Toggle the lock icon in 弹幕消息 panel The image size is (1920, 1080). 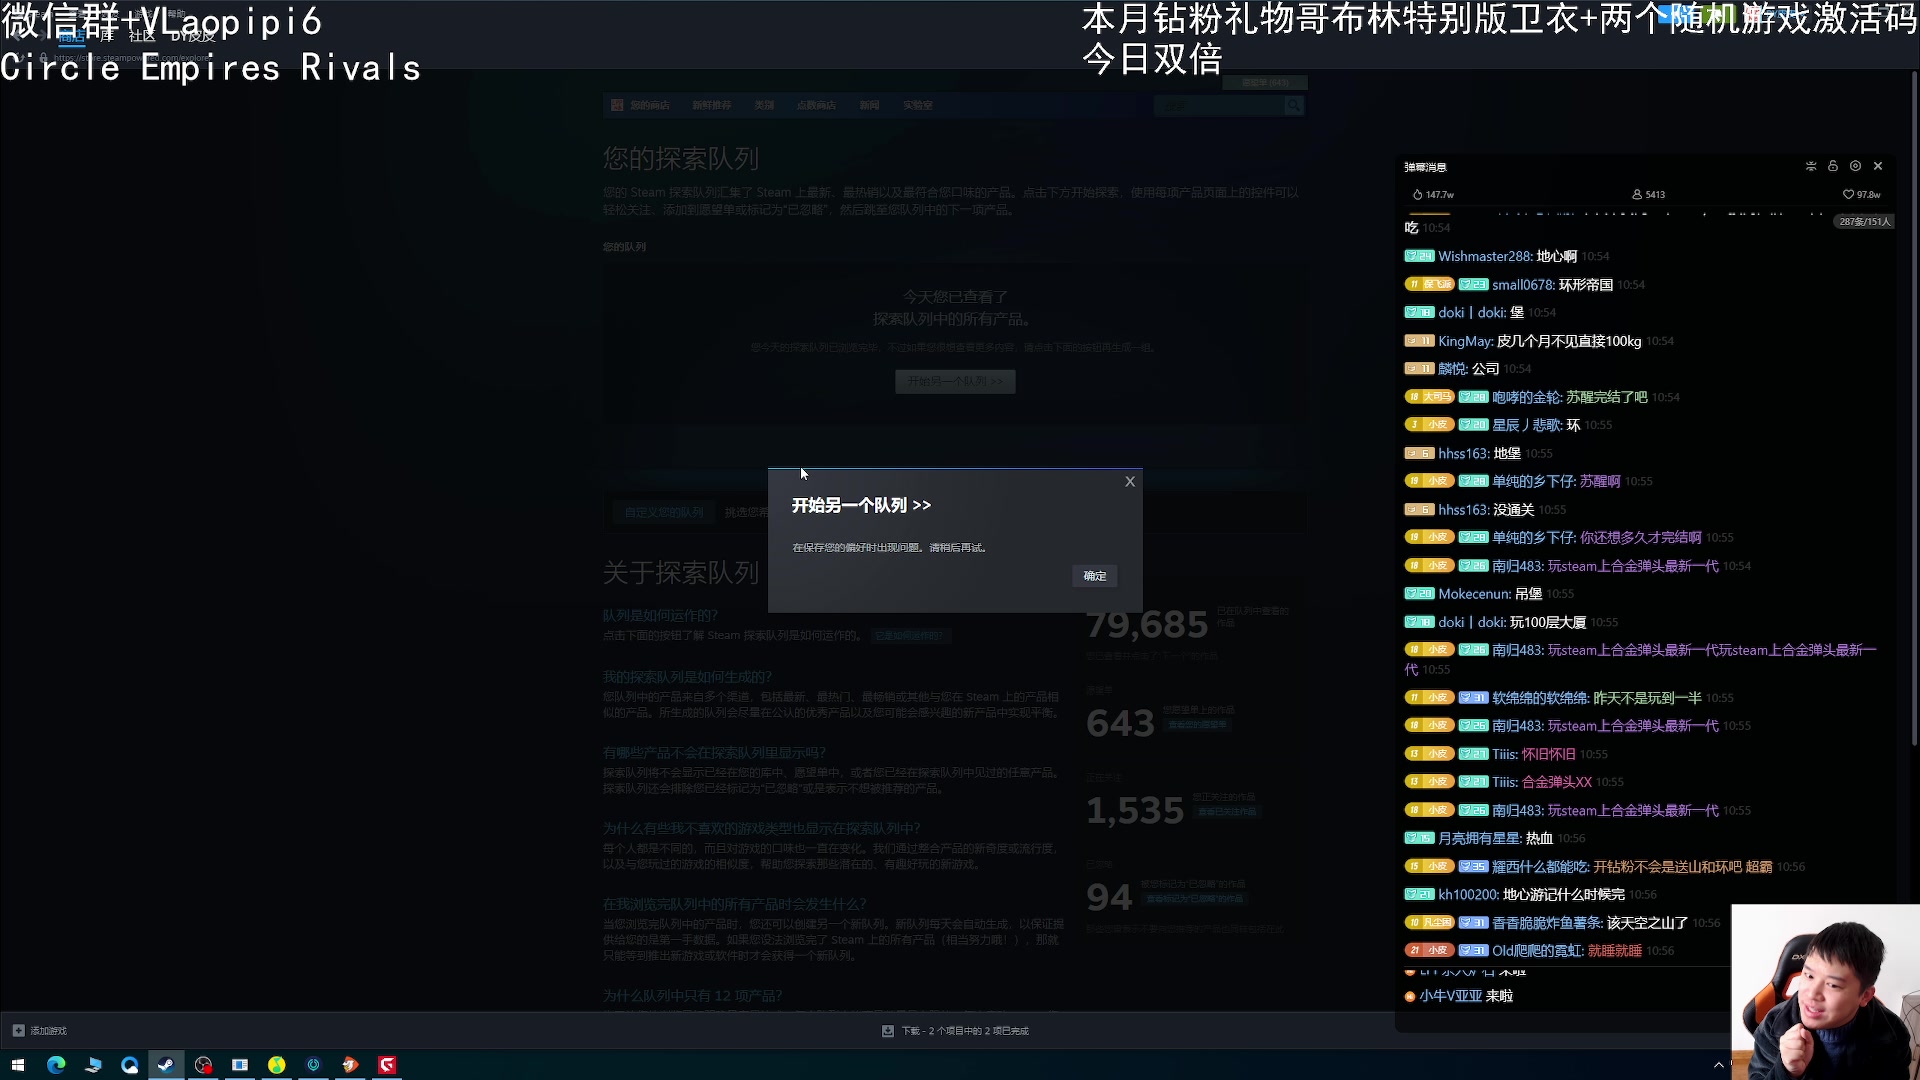pyautogui.click(x=1833, y=166)
